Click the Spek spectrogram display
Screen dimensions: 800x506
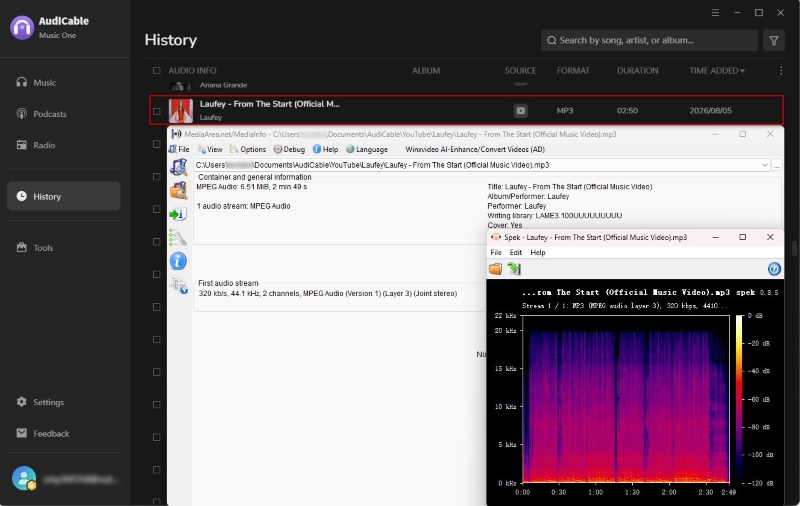626,399
